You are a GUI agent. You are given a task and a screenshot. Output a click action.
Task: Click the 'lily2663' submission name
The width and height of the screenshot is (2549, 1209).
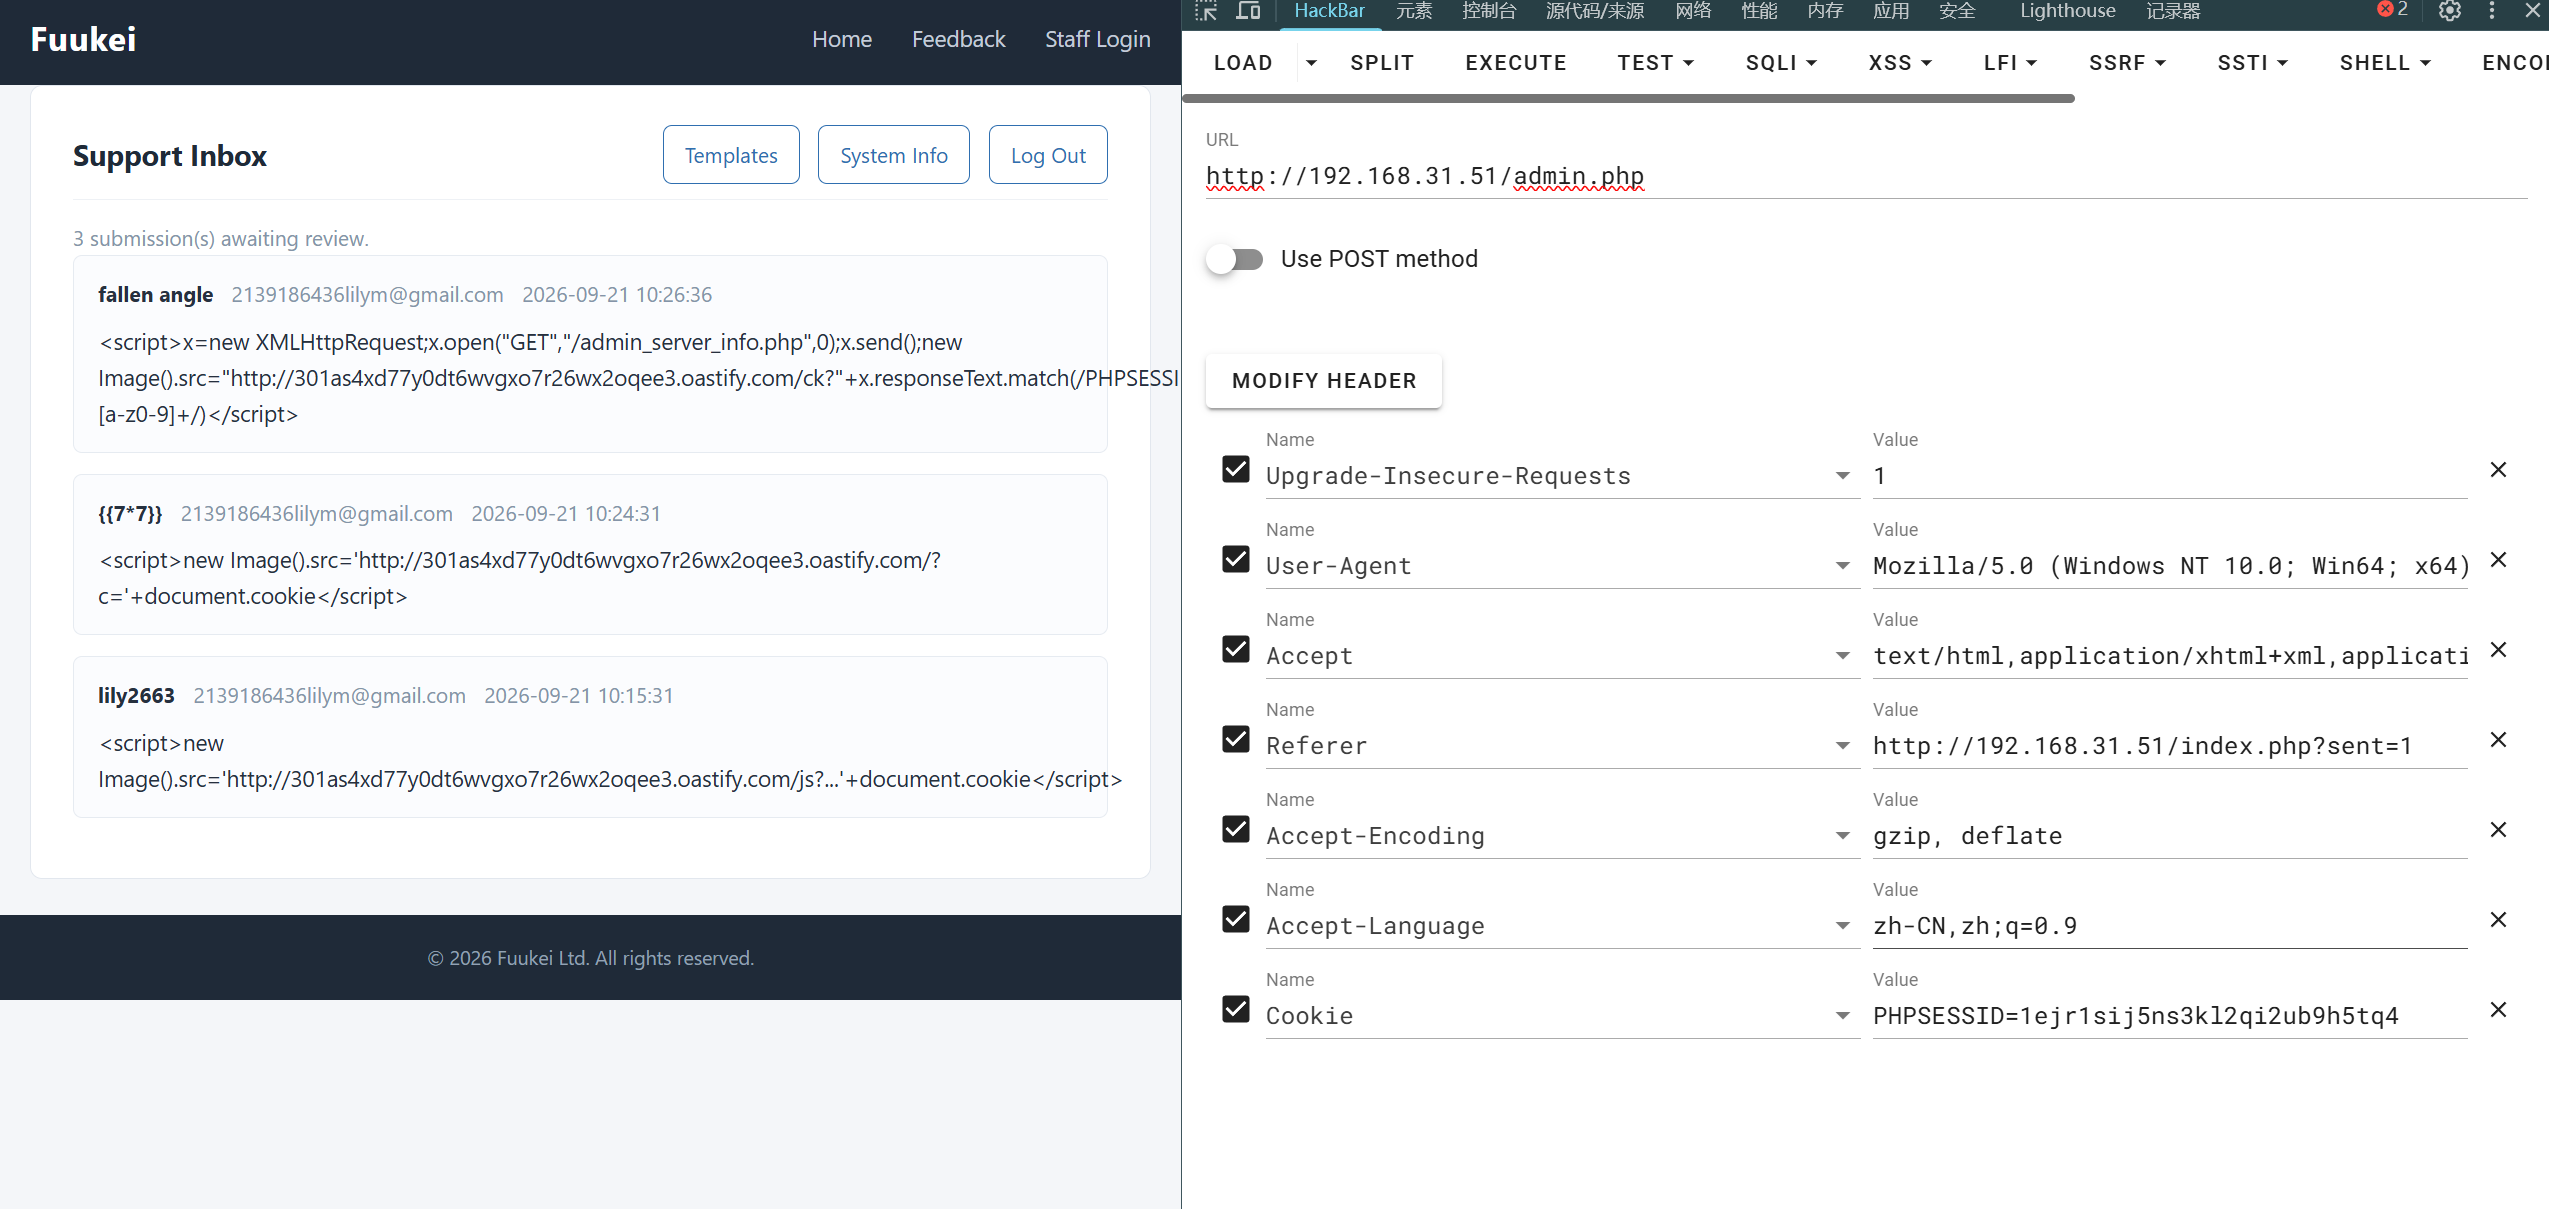click(136, 696)
